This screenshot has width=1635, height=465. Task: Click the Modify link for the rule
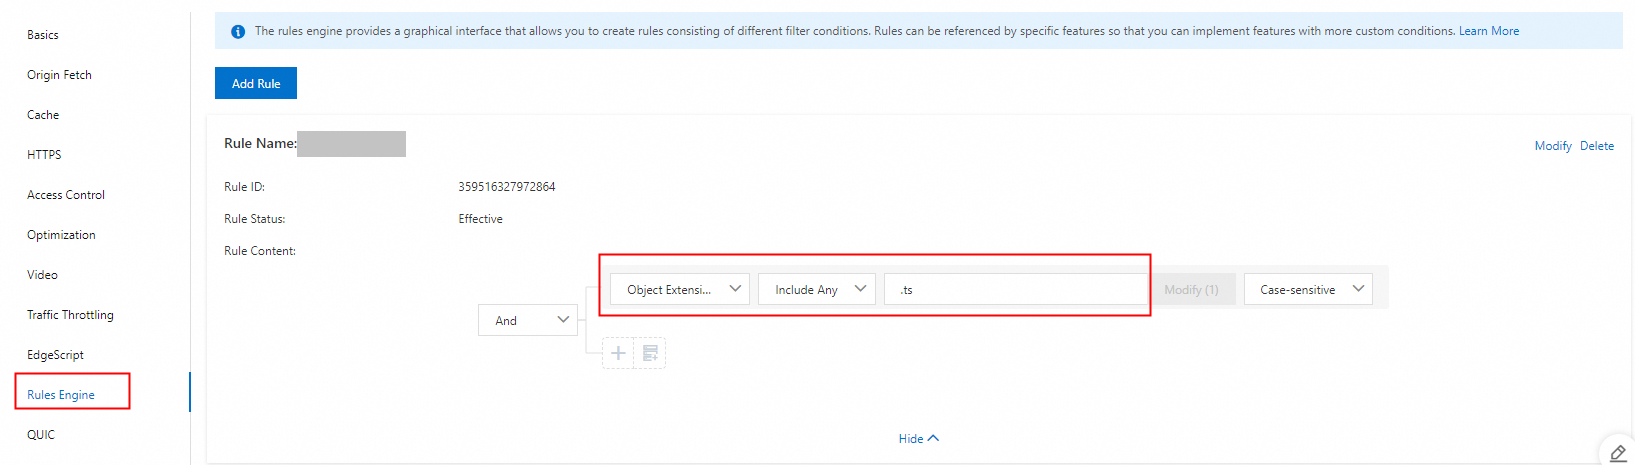coord(1552,146)
